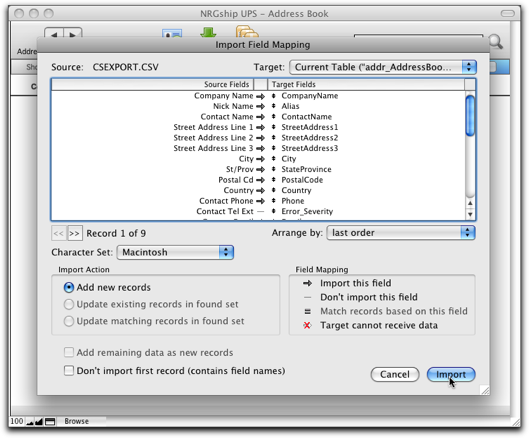Open the Character Set dropdown
Viewport: 529px width, 438px height.
pyautogui.click(x=175, y=252)
